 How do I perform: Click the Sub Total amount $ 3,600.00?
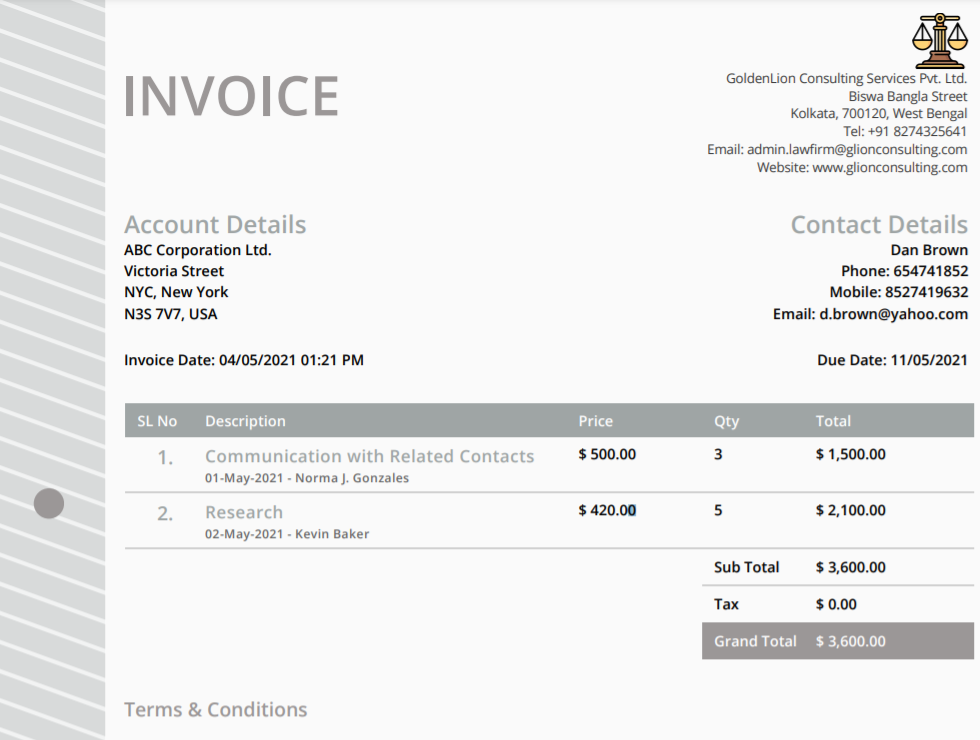pyautogui.click(x=850, y=568)
